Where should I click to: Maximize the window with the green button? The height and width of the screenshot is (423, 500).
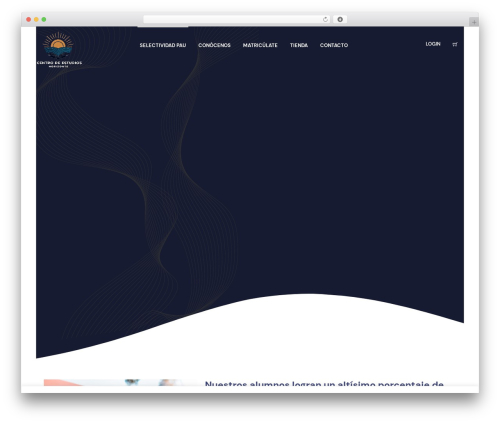(44, 19)
